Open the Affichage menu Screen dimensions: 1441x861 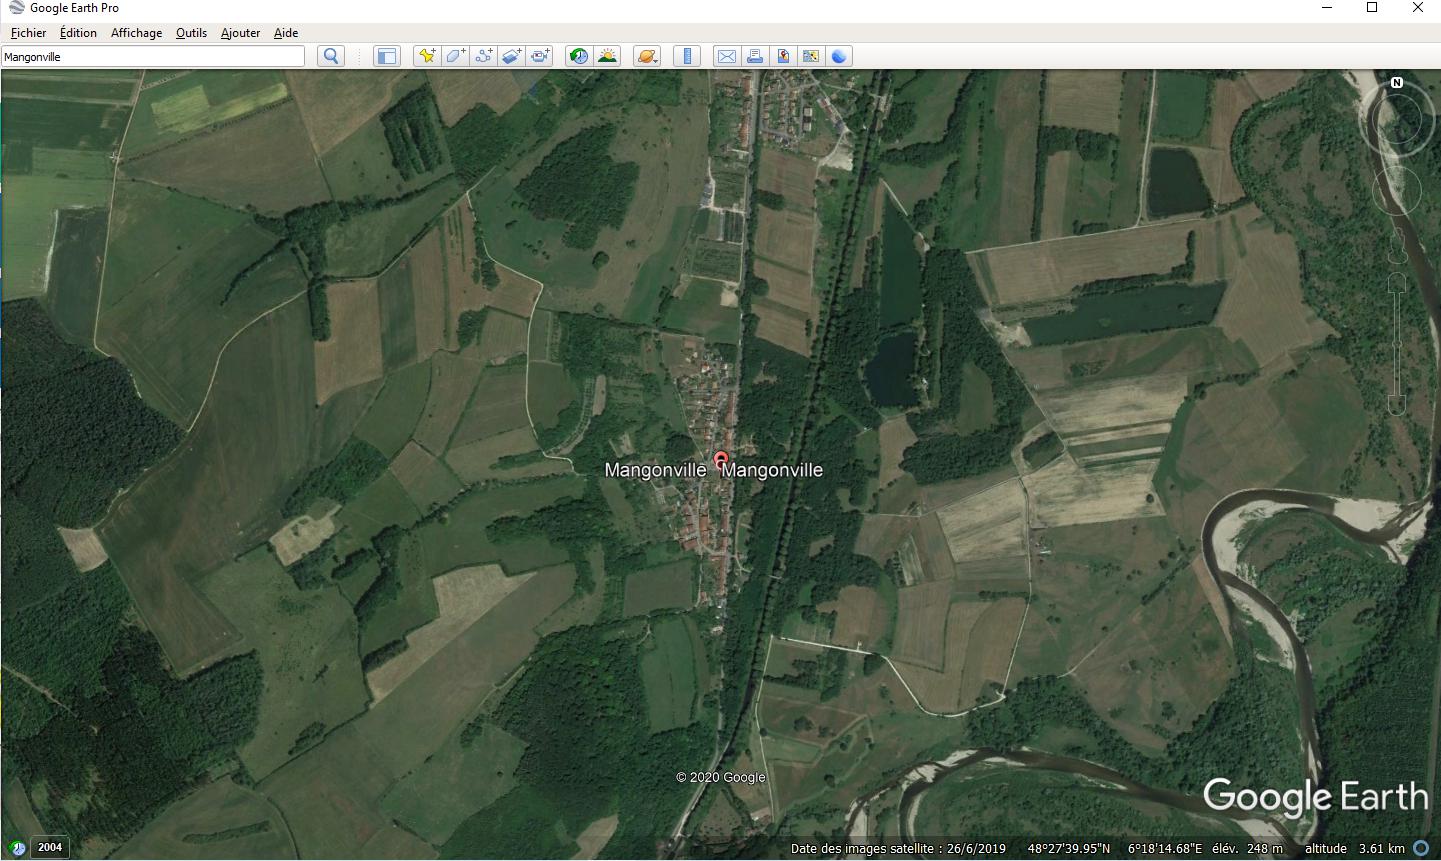[136, 33]
